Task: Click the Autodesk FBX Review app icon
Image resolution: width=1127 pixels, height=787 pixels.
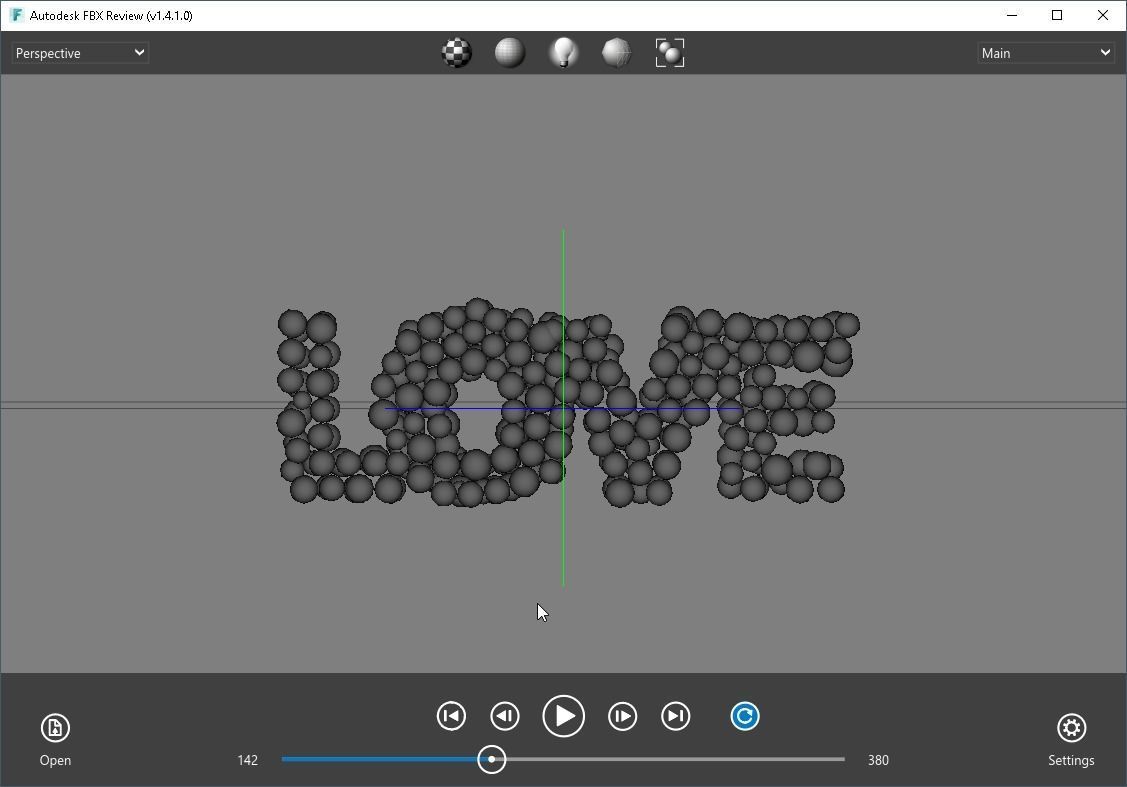Action: (17, 15)
